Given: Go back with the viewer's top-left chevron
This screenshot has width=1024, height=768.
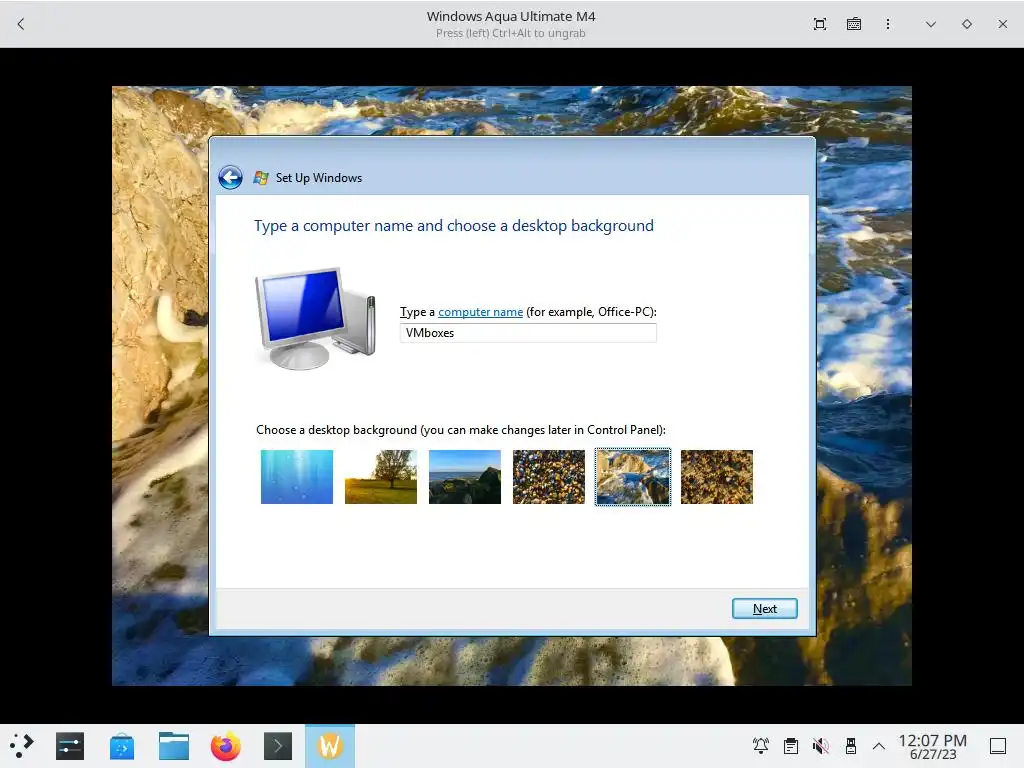Looking at the screenshot, I should pyautogui.click(x=21, y=24).
